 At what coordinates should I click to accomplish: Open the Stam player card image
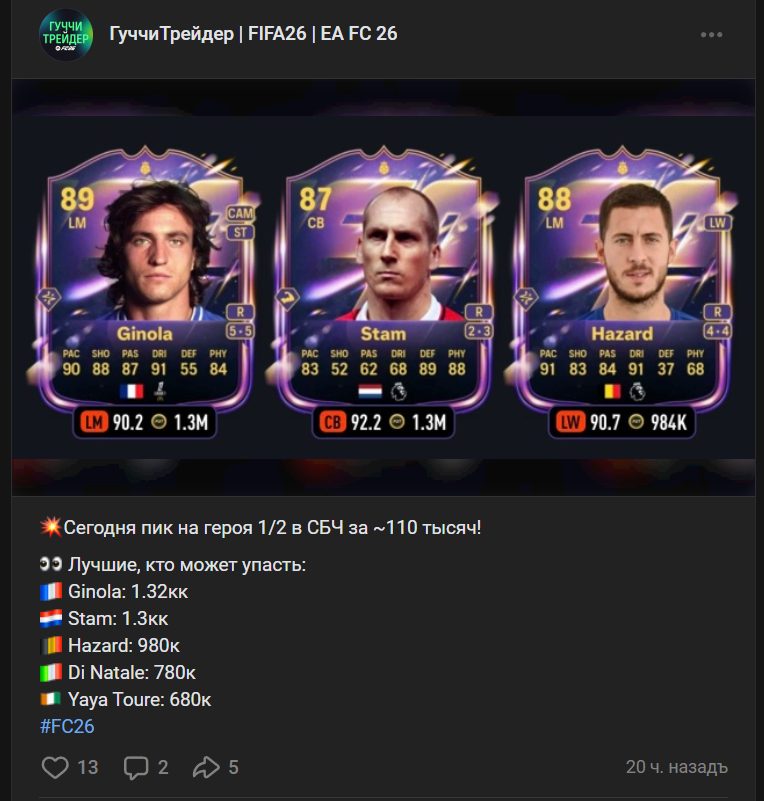[384, 291]
